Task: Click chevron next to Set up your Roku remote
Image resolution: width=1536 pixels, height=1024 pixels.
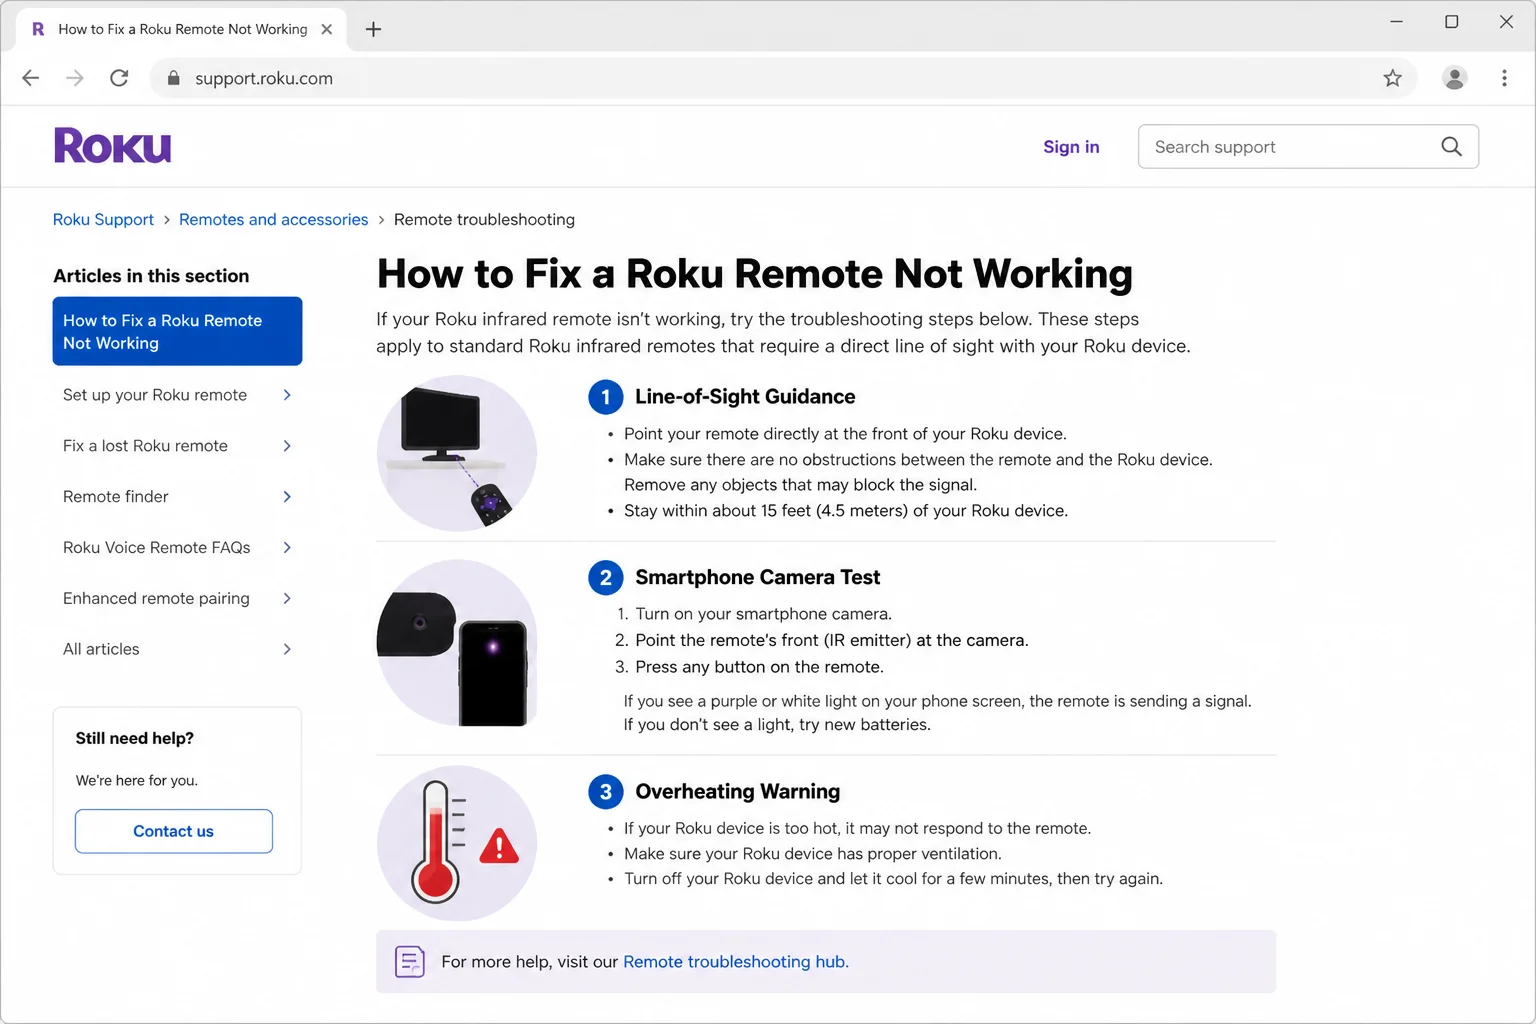Action: (x=287, y=395)
